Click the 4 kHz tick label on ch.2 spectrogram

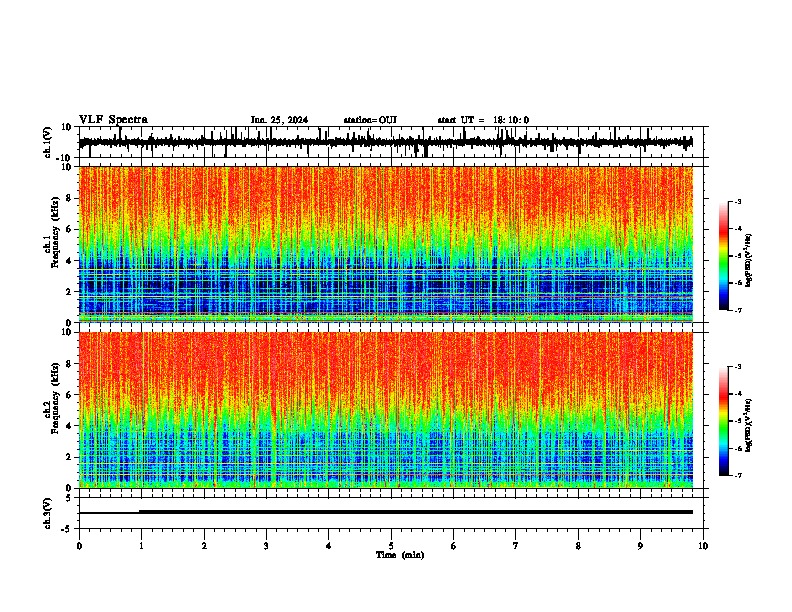69,426
